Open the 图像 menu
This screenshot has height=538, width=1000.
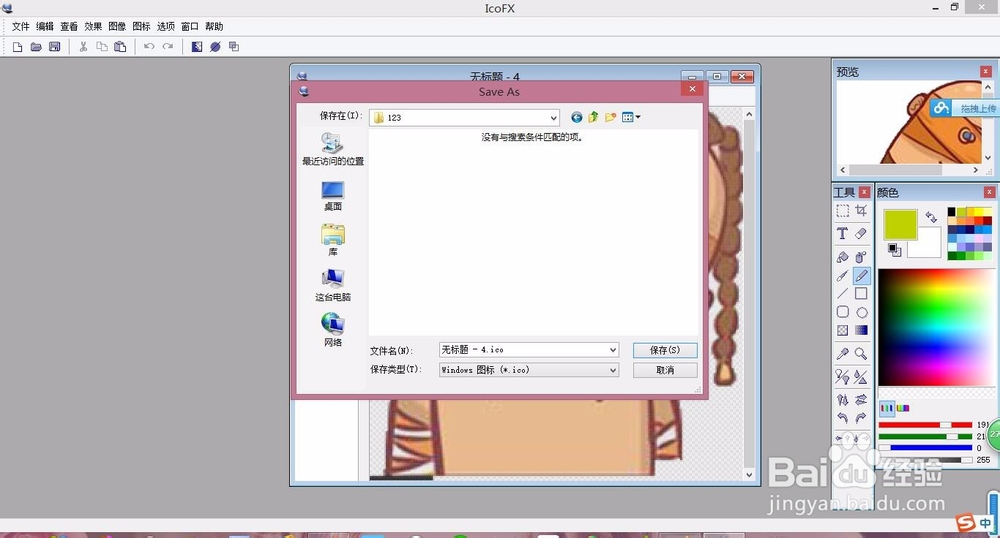[x=117, y=26]
